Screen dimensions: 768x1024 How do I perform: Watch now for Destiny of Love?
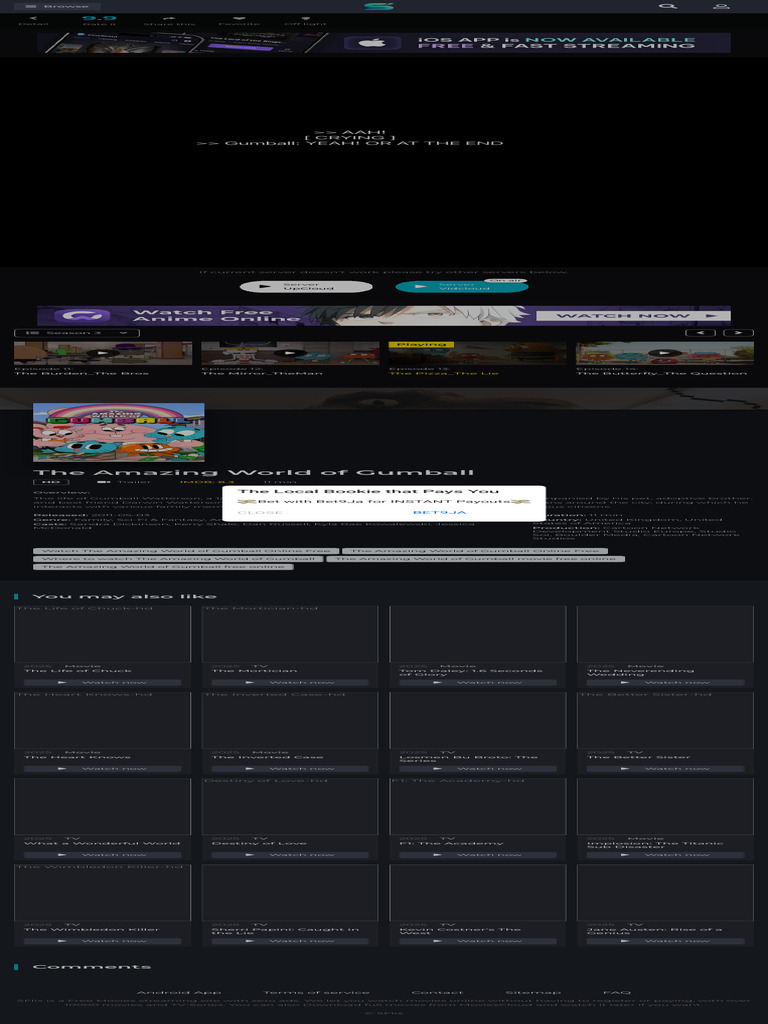pos(290,855)
